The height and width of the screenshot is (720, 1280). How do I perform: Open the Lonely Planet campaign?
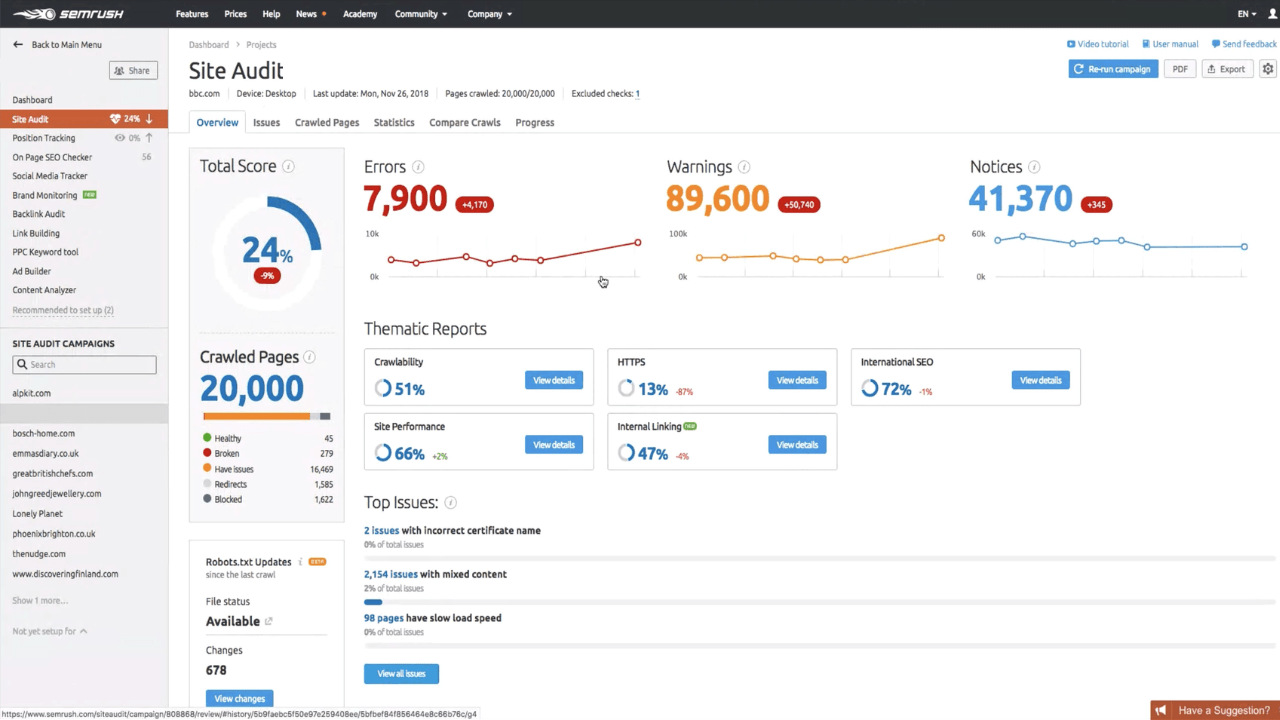pos(38,514)
